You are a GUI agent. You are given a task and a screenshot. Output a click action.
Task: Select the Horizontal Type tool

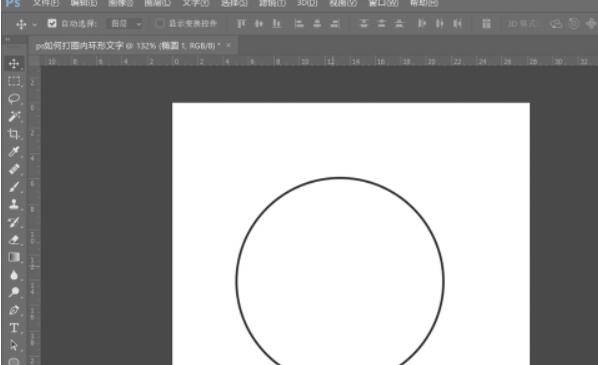(14, 328)
